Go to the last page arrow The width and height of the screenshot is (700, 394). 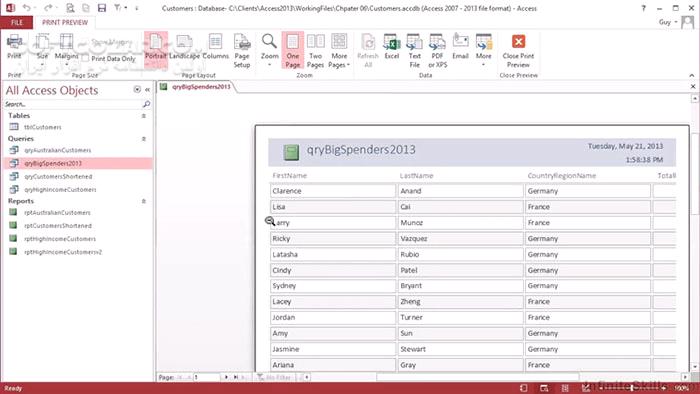click(236, 377)
